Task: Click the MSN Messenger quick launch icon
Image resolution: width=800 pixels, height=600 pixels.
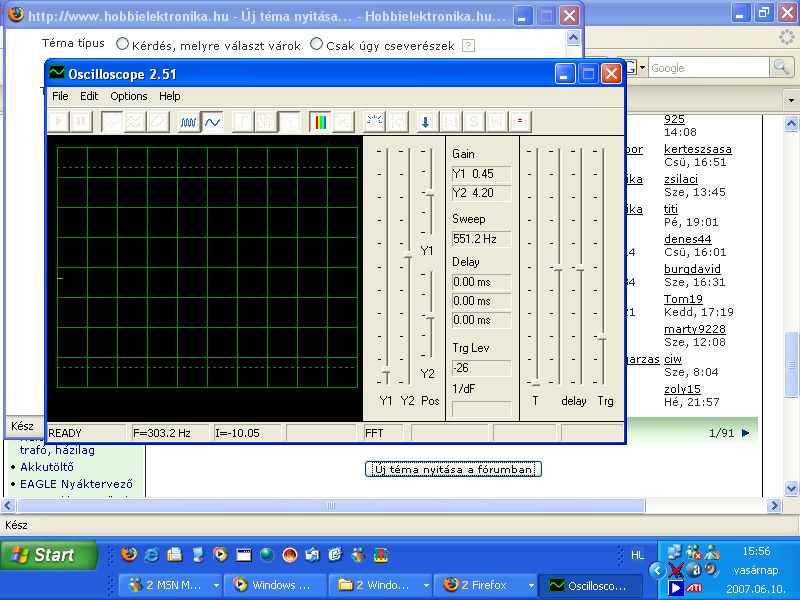Action: click(x=359, y=554)
